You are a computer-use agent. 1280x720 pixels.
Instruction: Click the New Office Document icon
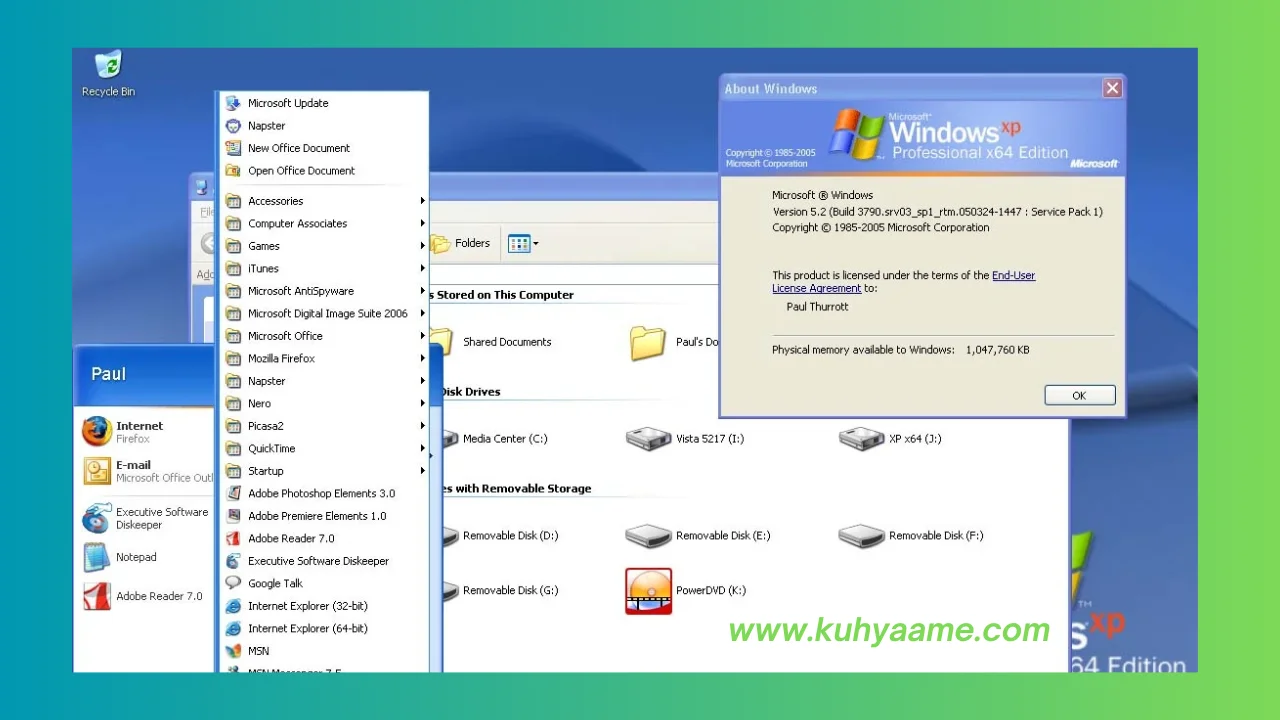233,148
